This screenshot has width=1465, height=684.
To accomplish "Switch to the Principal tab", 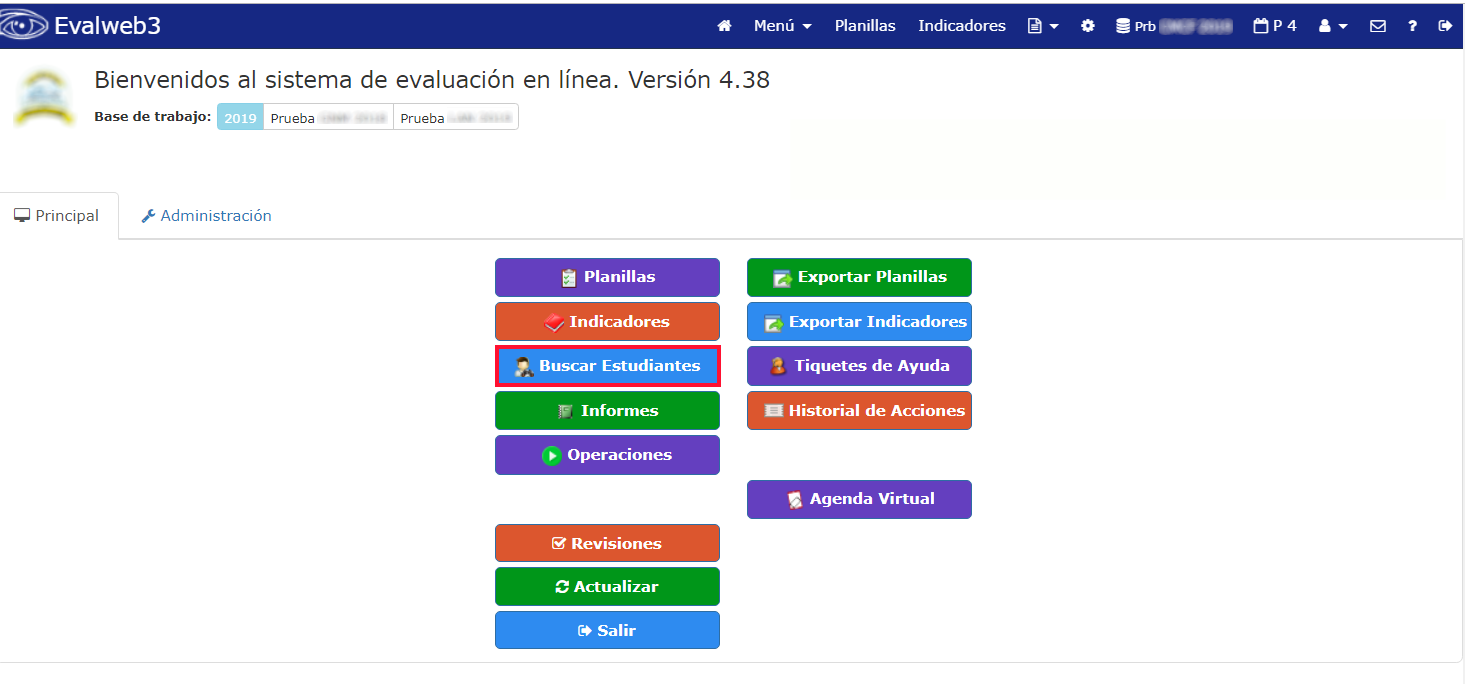I will click(x=58, y=216).
